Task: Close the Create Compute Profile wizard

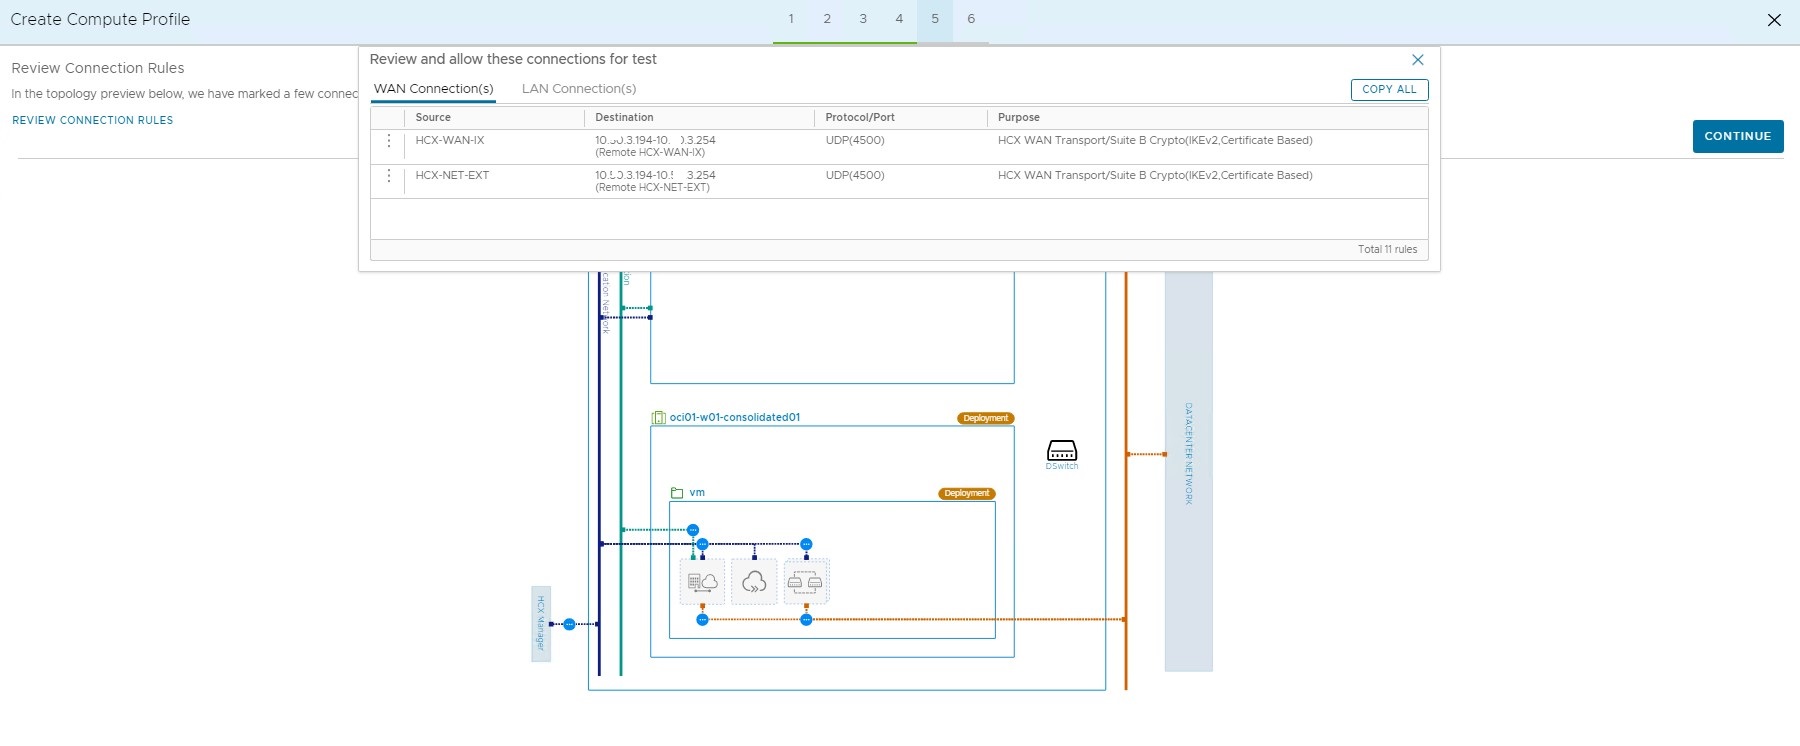Action: 1774,20
